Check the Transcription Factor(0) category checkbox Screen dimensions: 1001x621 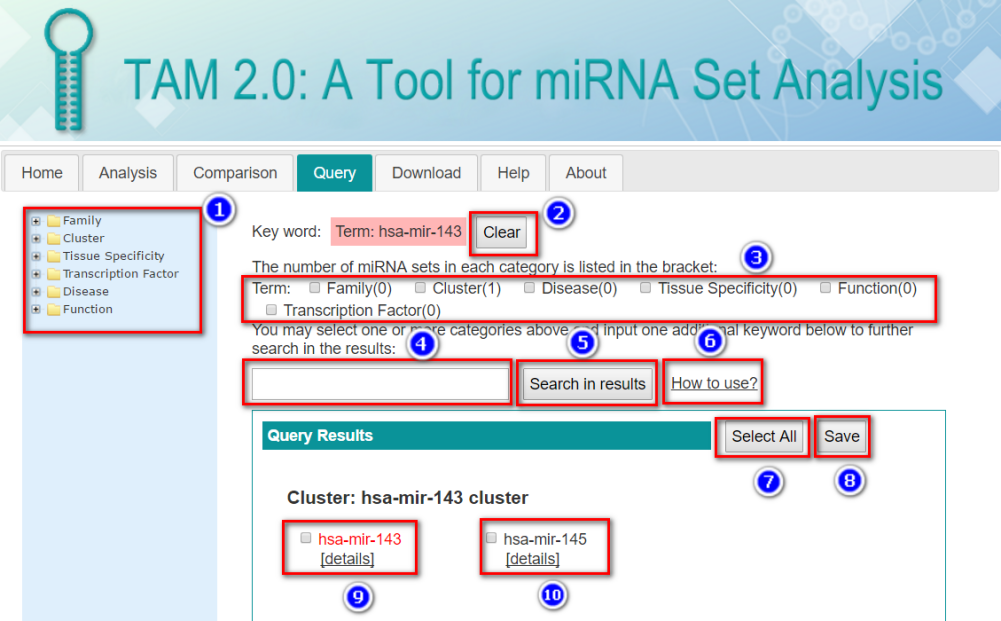point(271,310)
